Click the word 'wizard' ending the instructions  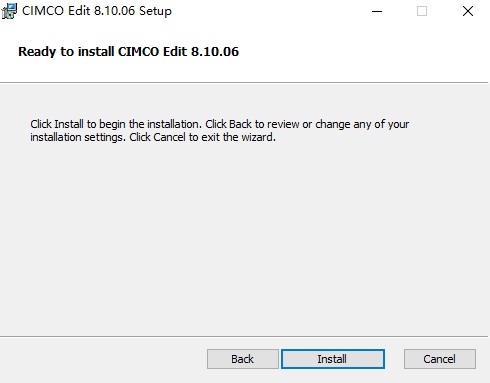(257, 137)
